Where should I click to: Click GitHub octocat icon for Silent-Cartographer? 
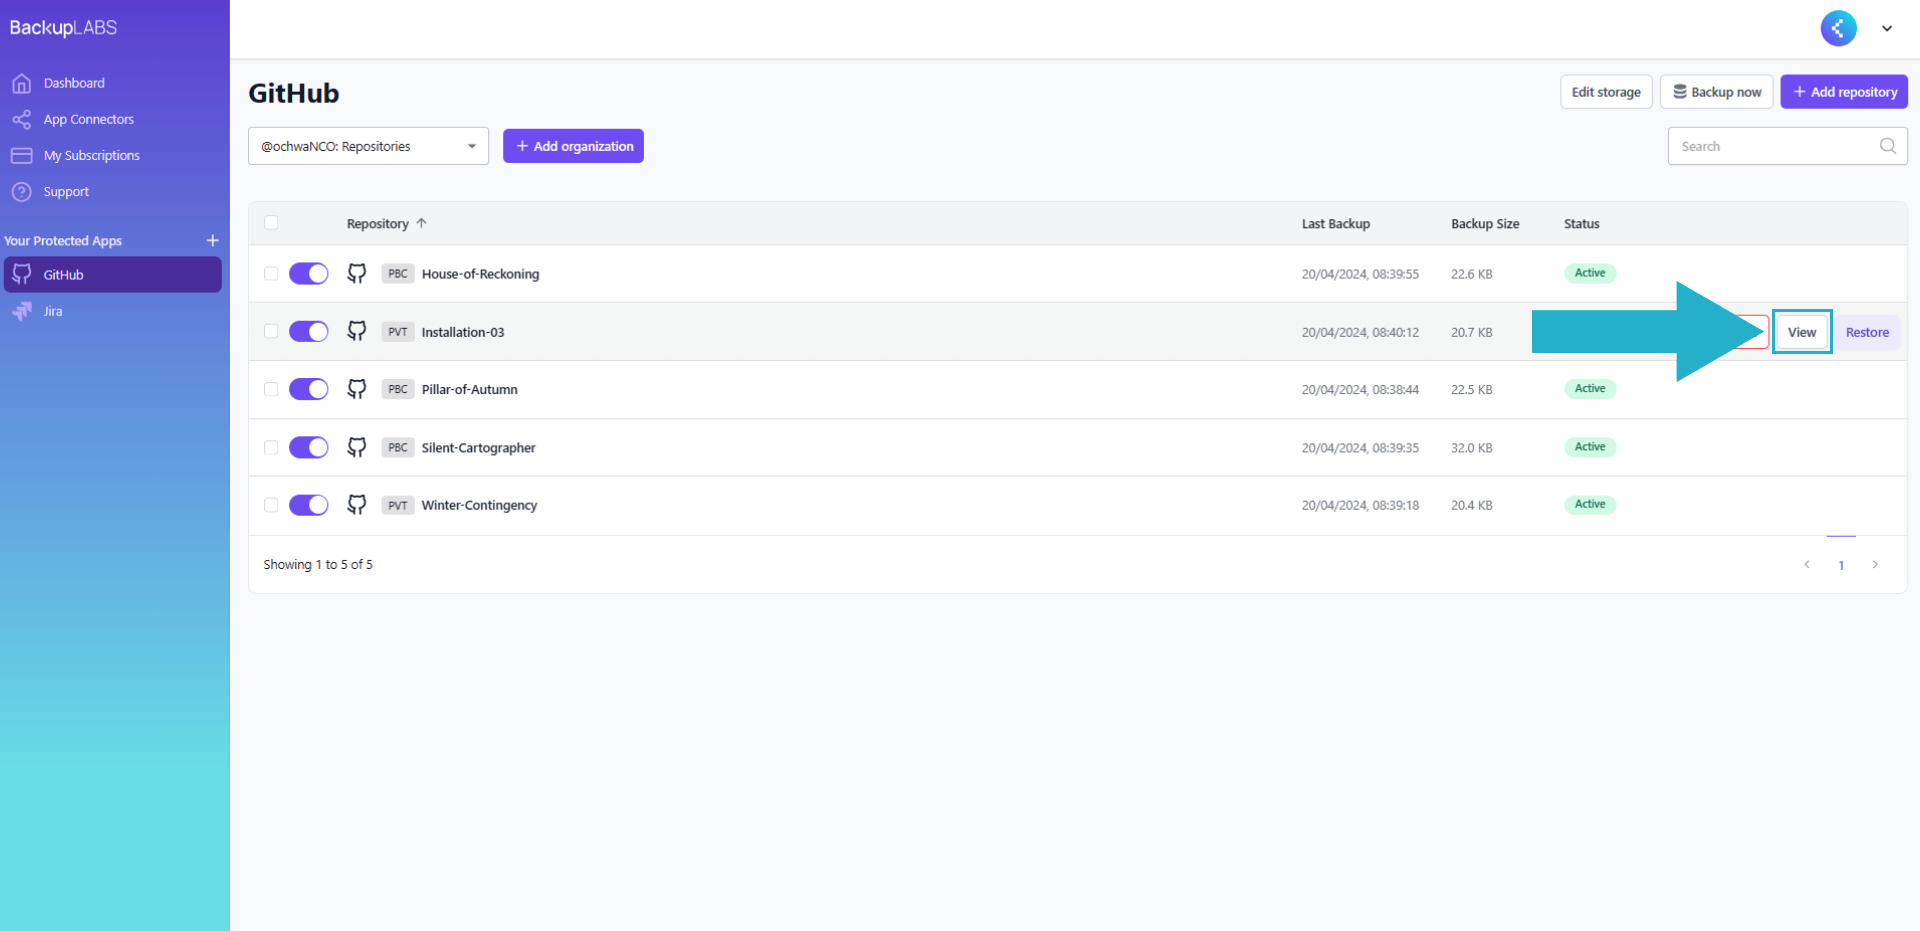357,447
